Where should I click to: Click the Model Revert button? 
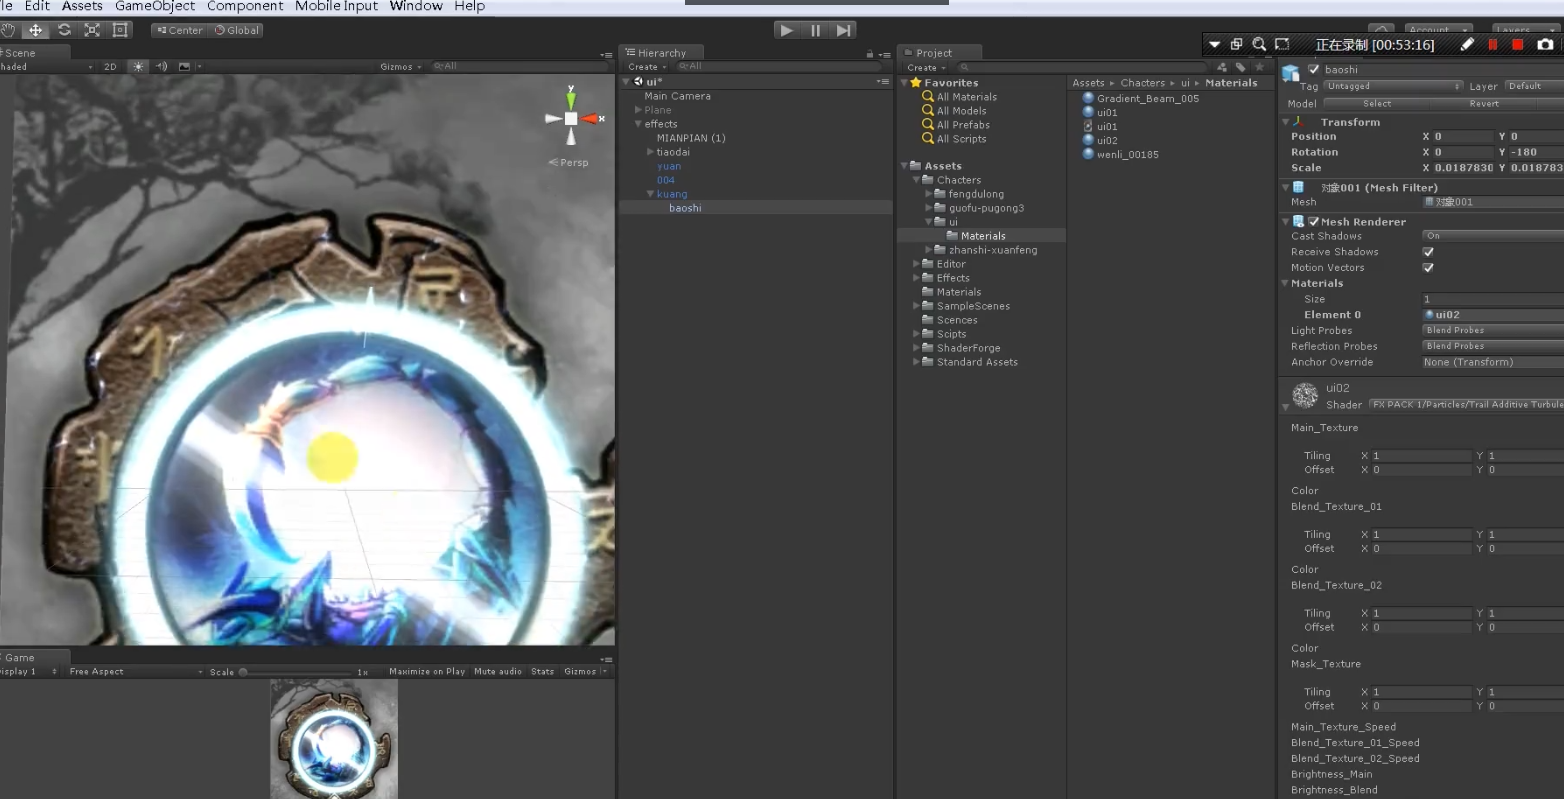point(1484,103)
